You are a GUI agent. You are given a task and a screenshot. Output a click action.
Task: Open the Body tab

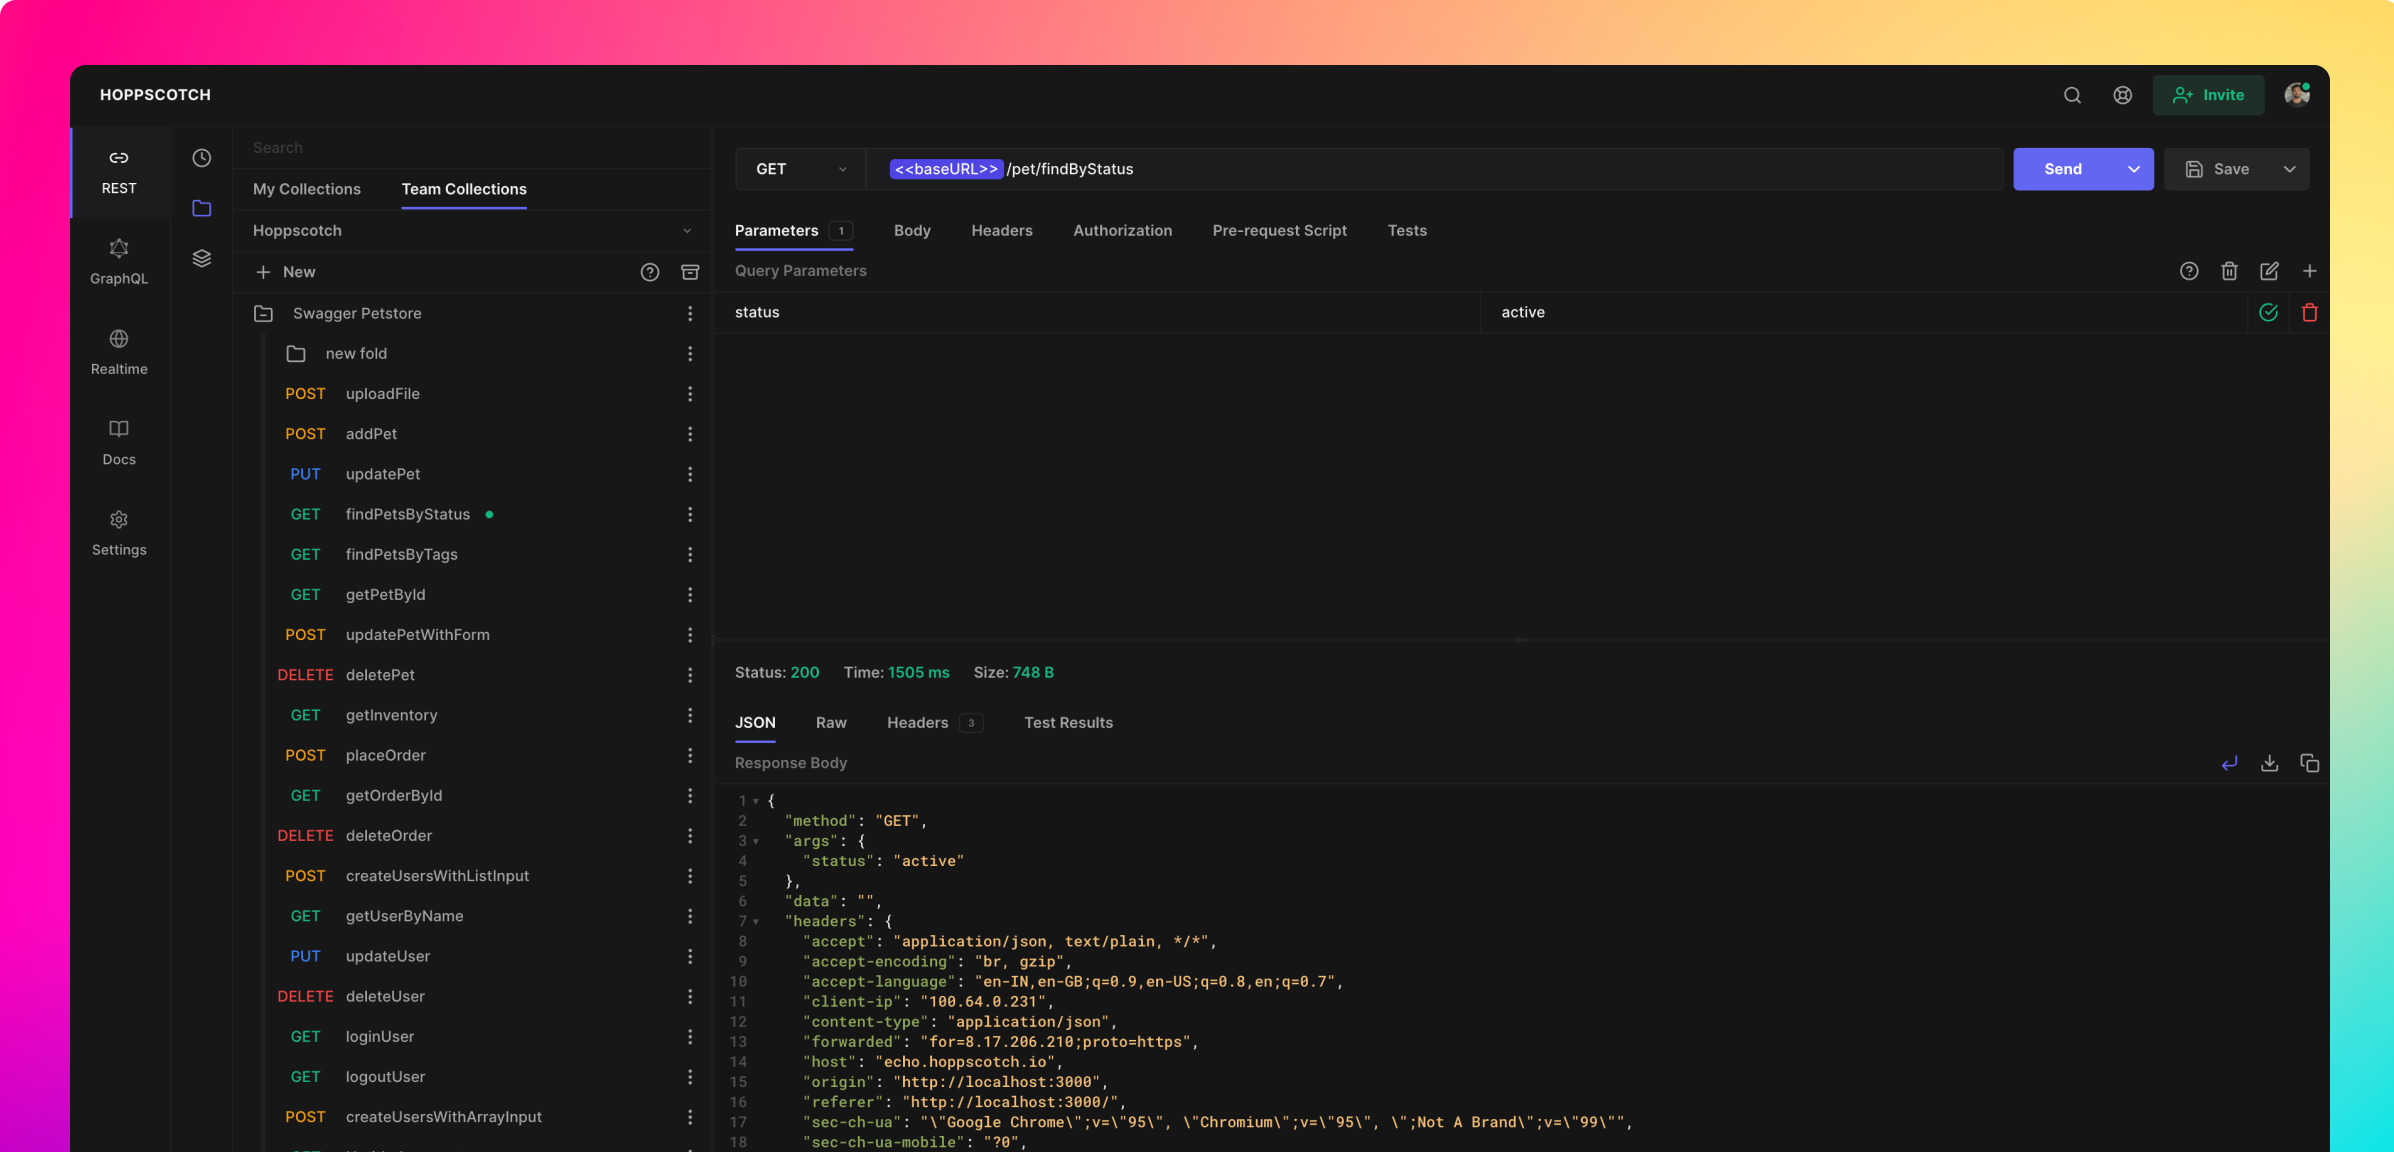[x=912, y=230]
